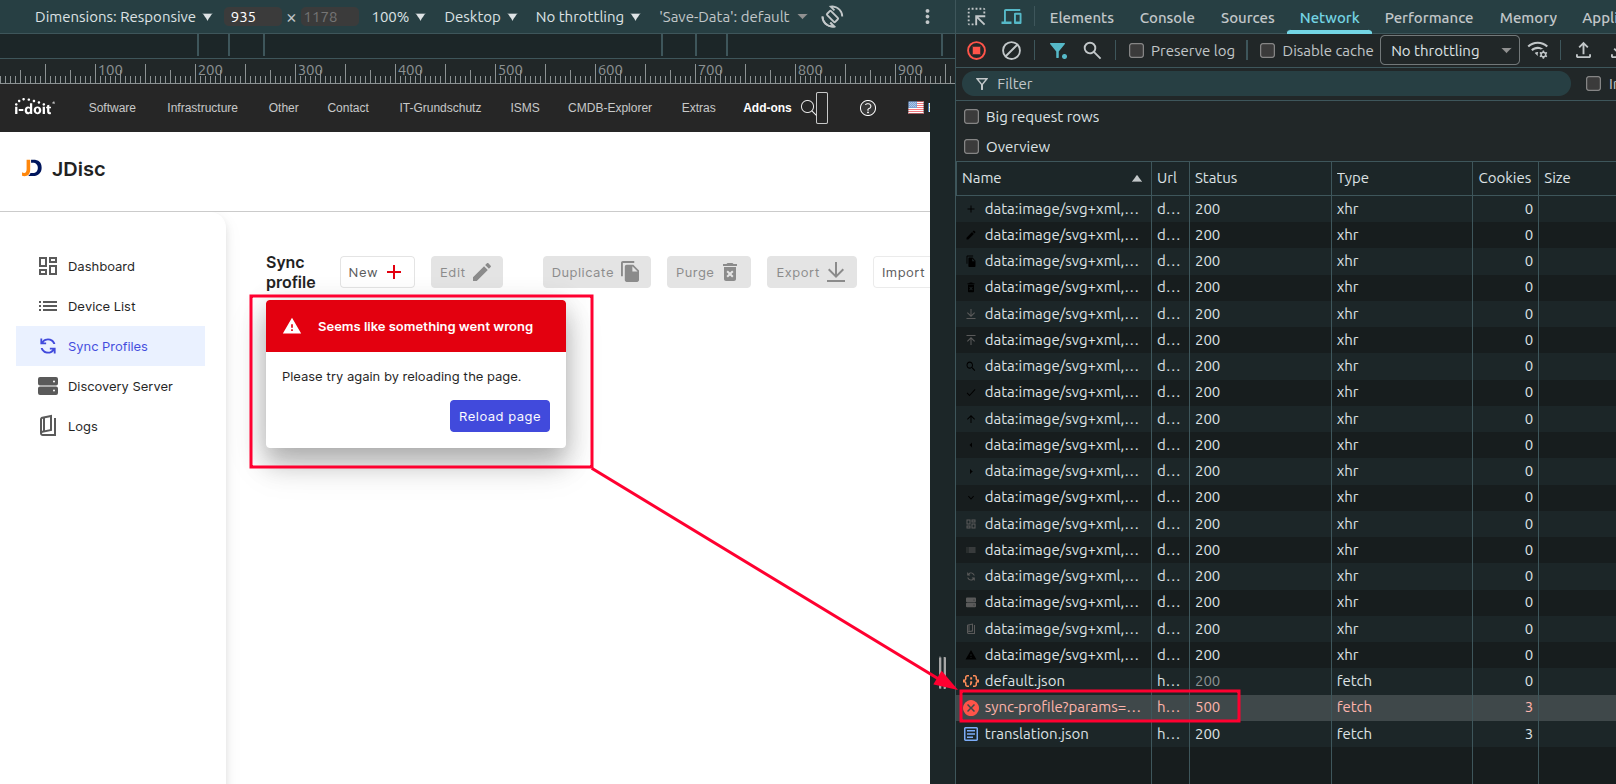1616x784 pixels.
Task: Click the Reload page button
Action: point(499,416)
